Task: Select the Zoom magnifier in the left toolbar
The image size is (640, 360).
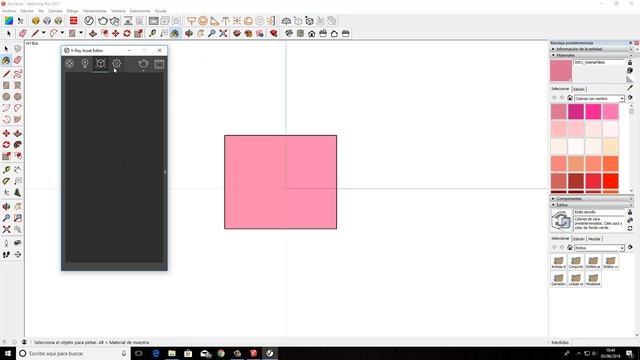Action: 6,218
